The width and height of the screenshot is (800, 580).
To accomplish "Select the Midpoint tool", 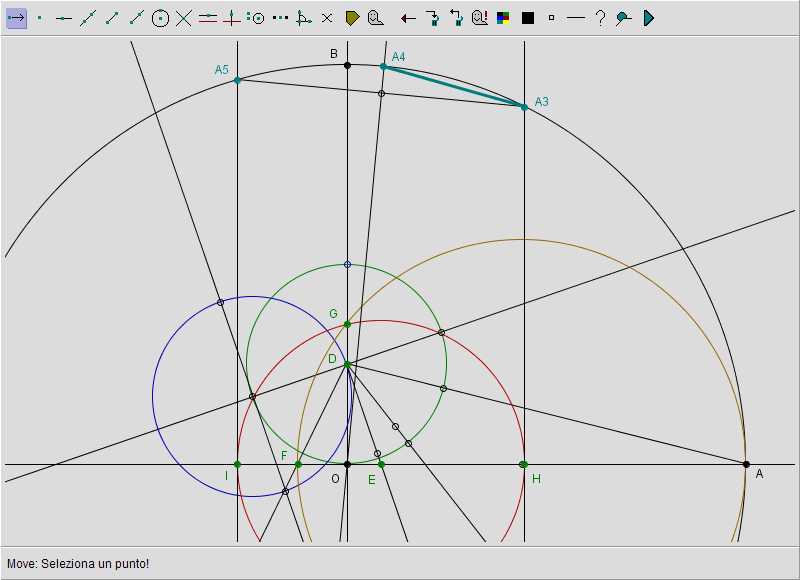I will point(280,18).
